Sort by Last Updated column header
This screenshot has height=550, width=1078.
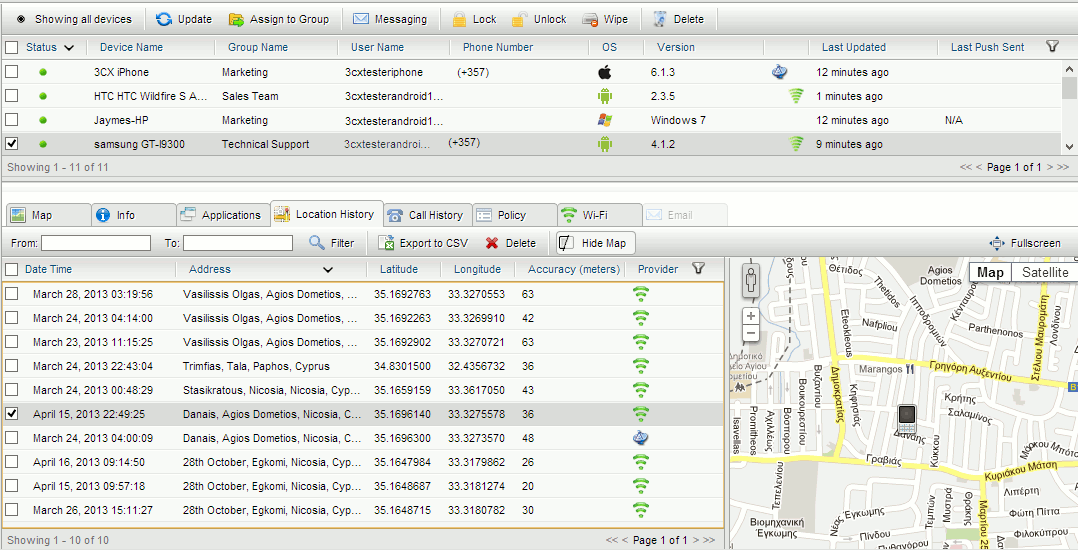click(x=853, y=47)
